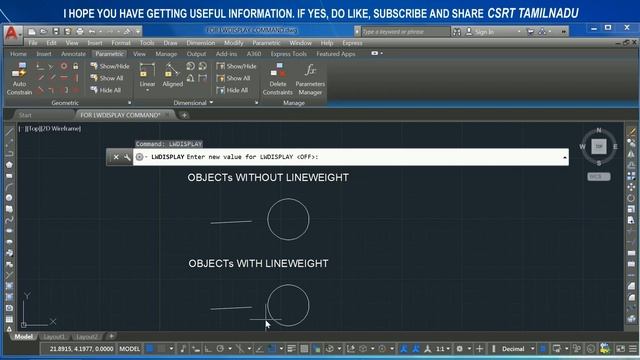
Task: Open Geometric panel settings launcher arrow
Action: click(129, 103)
